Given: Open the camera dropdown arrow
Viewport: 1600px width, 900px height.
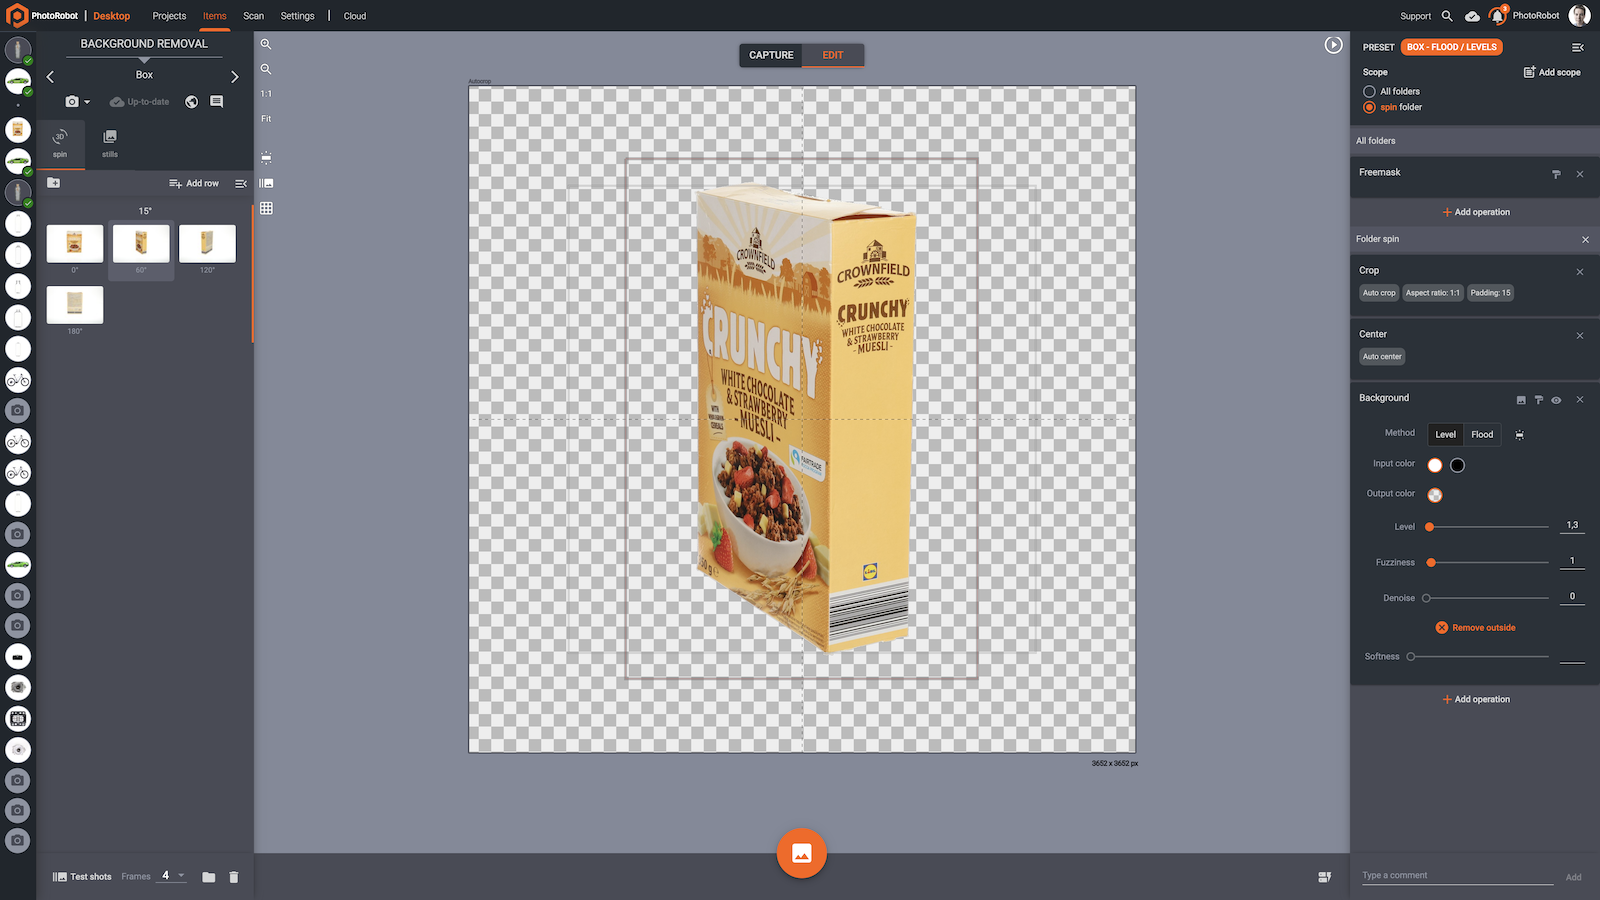Looking at the screenshot, I should point(87,101).
